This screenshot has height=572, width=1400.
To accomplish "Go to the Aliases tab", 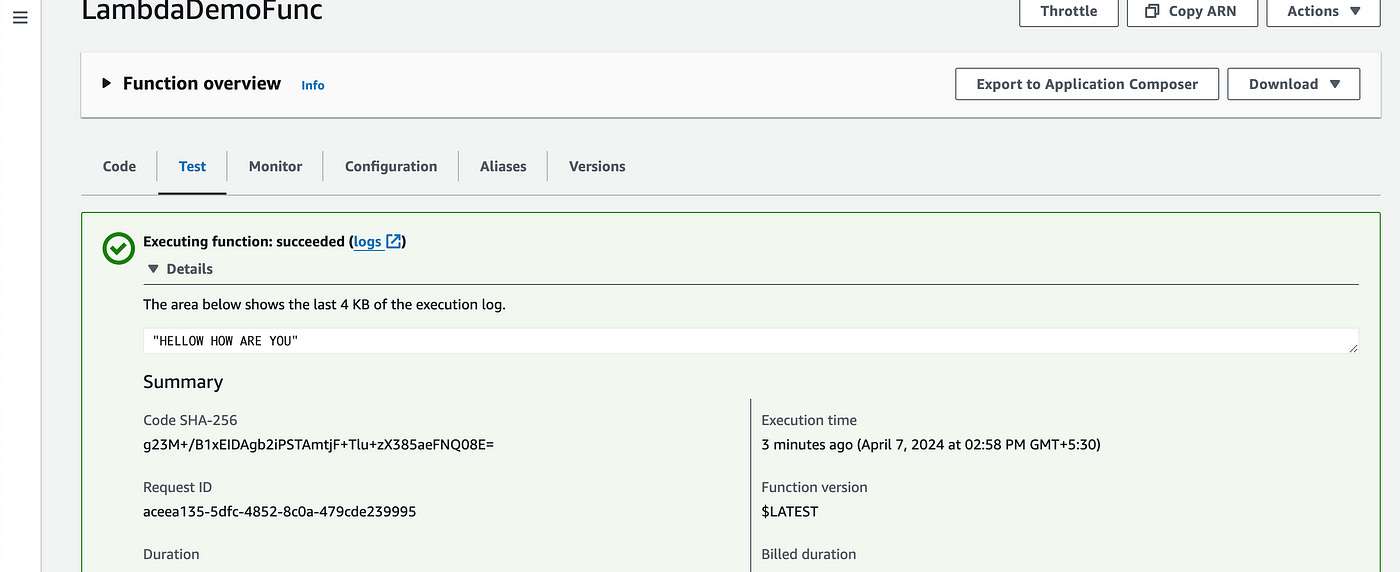I will tap(503, 166).
